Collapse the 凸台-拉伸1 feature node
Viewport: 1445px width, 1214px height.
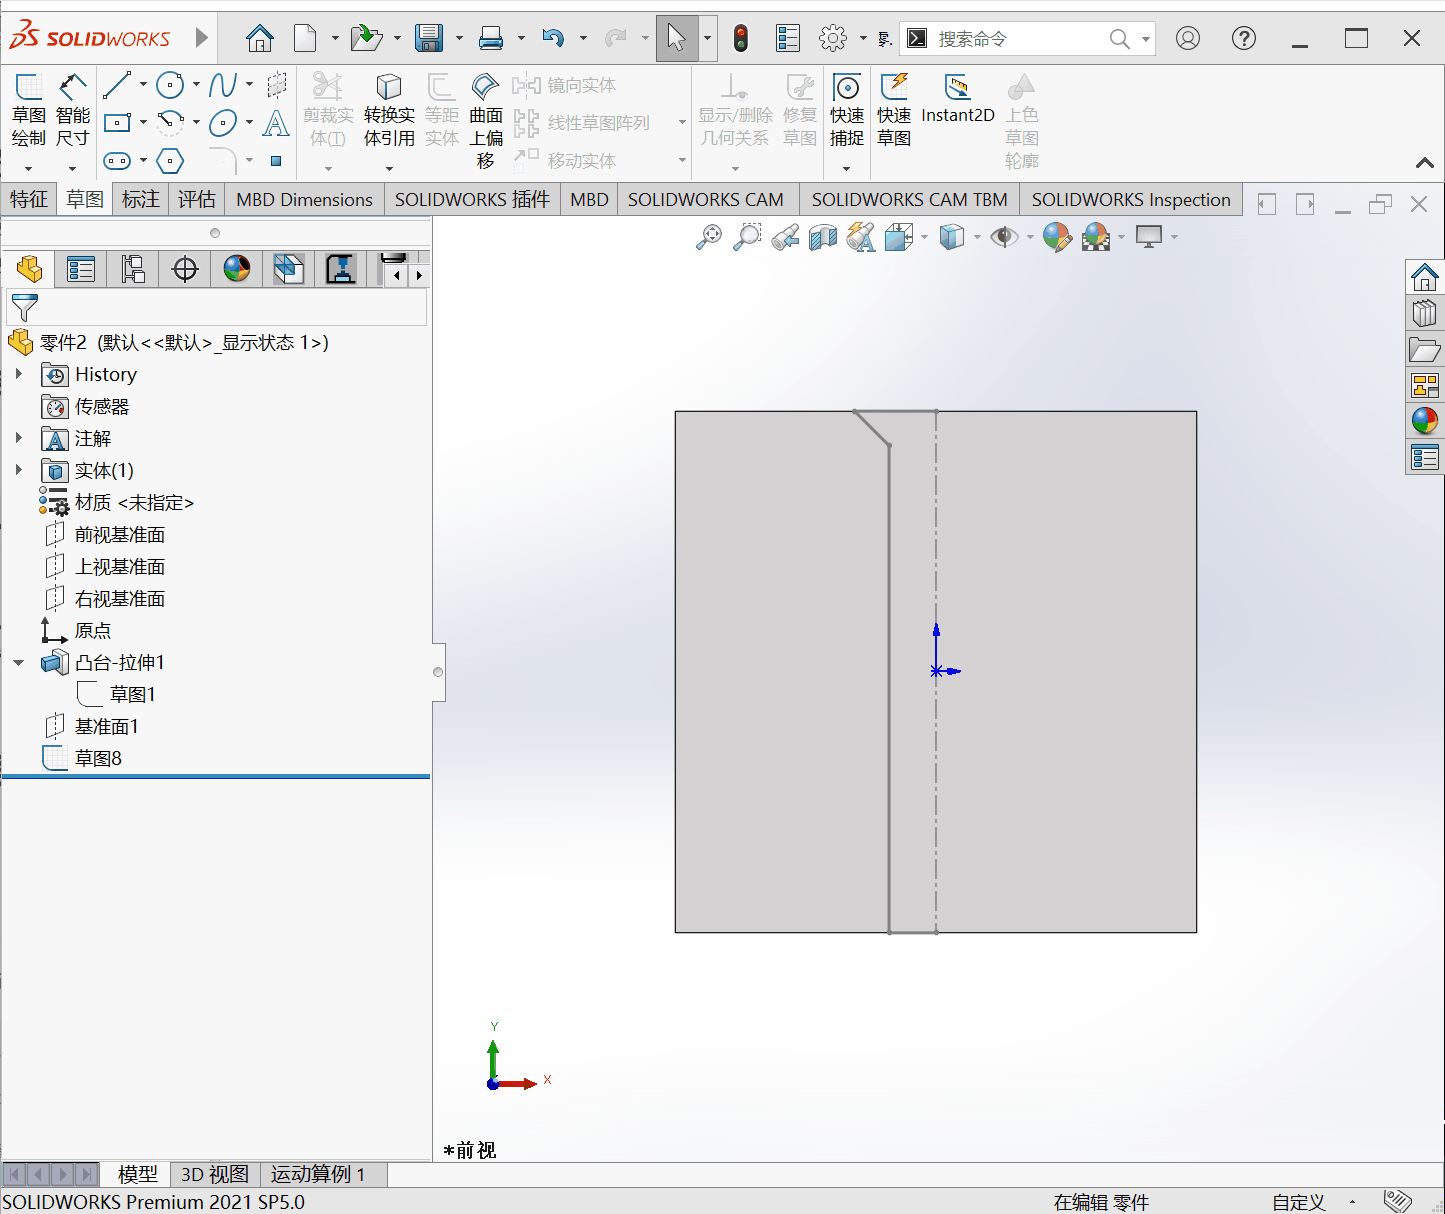[18, 662]
